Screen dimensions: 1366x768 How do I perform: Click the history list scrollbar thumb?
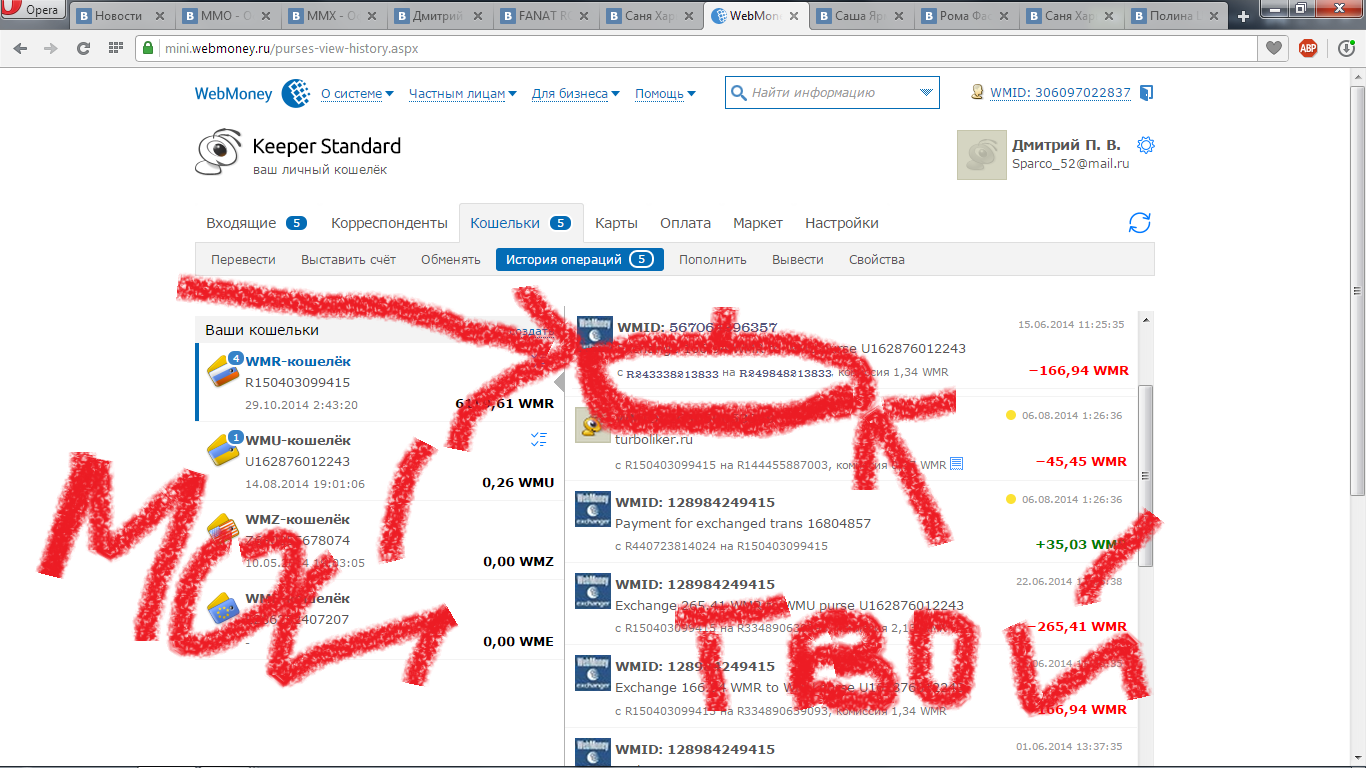coord(1145,475)
